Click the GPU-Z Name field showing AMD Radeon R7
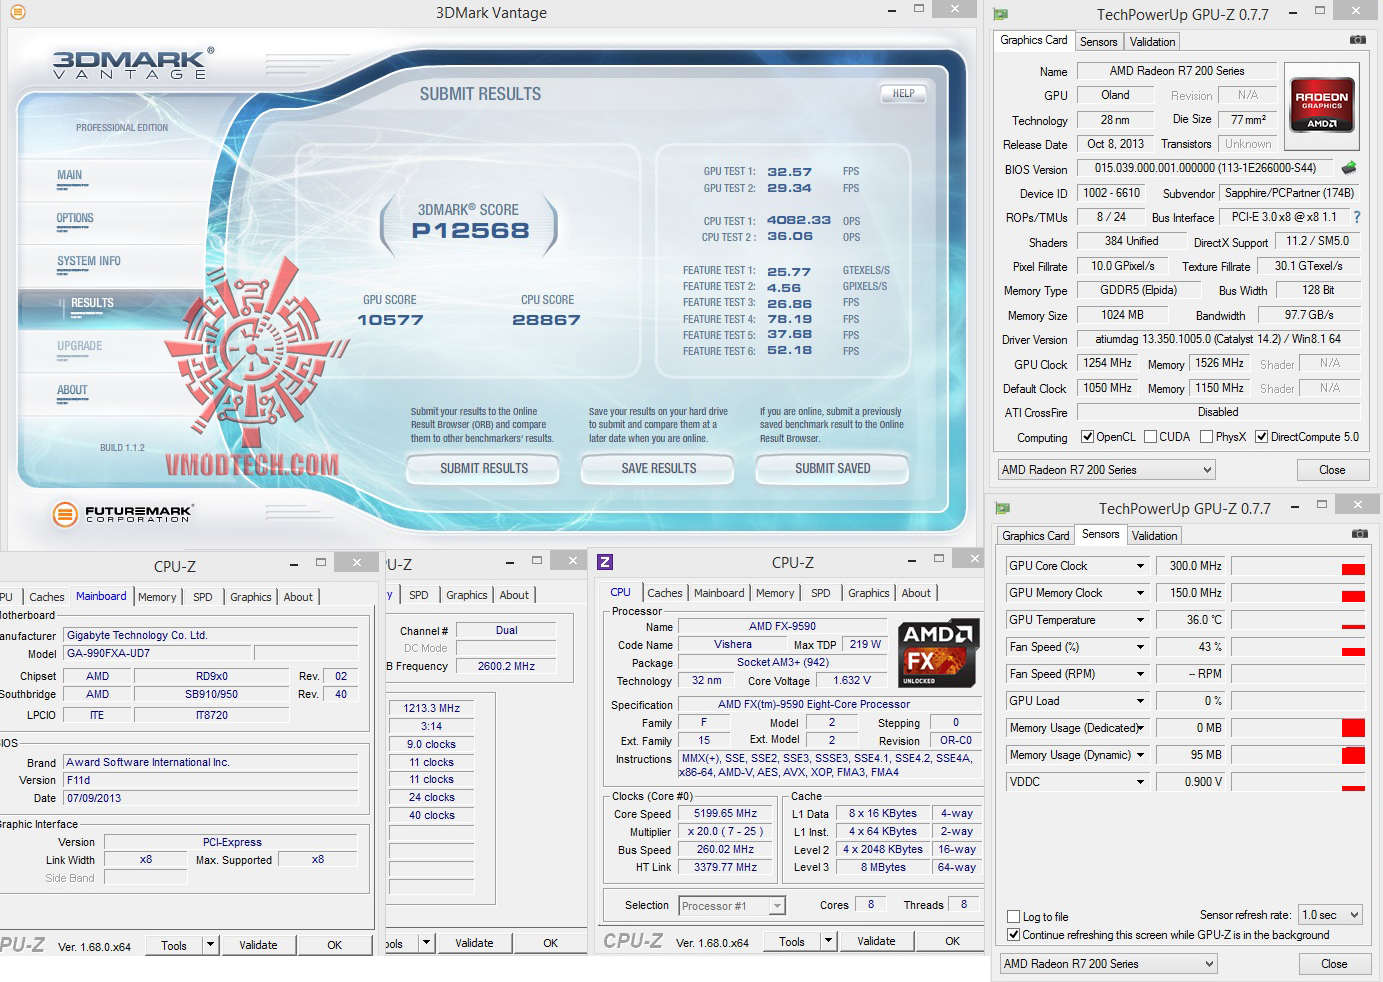 click(x=1177, y=71)
